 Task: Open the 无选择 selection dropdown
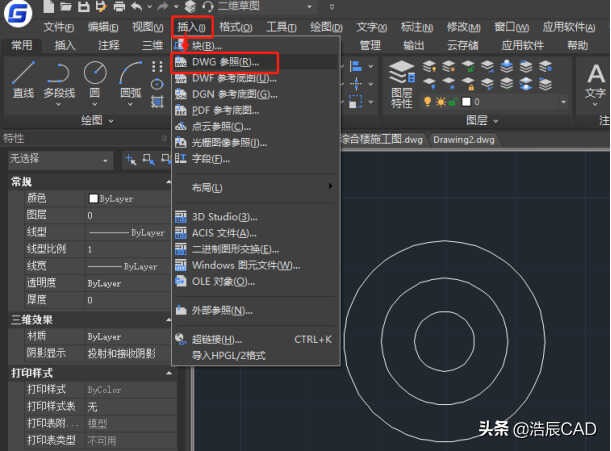(x=61, y=159)
